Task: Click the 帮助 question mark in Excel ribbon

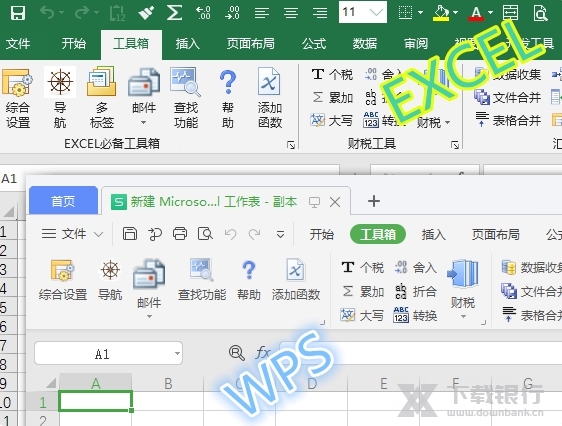Action: 228,82
